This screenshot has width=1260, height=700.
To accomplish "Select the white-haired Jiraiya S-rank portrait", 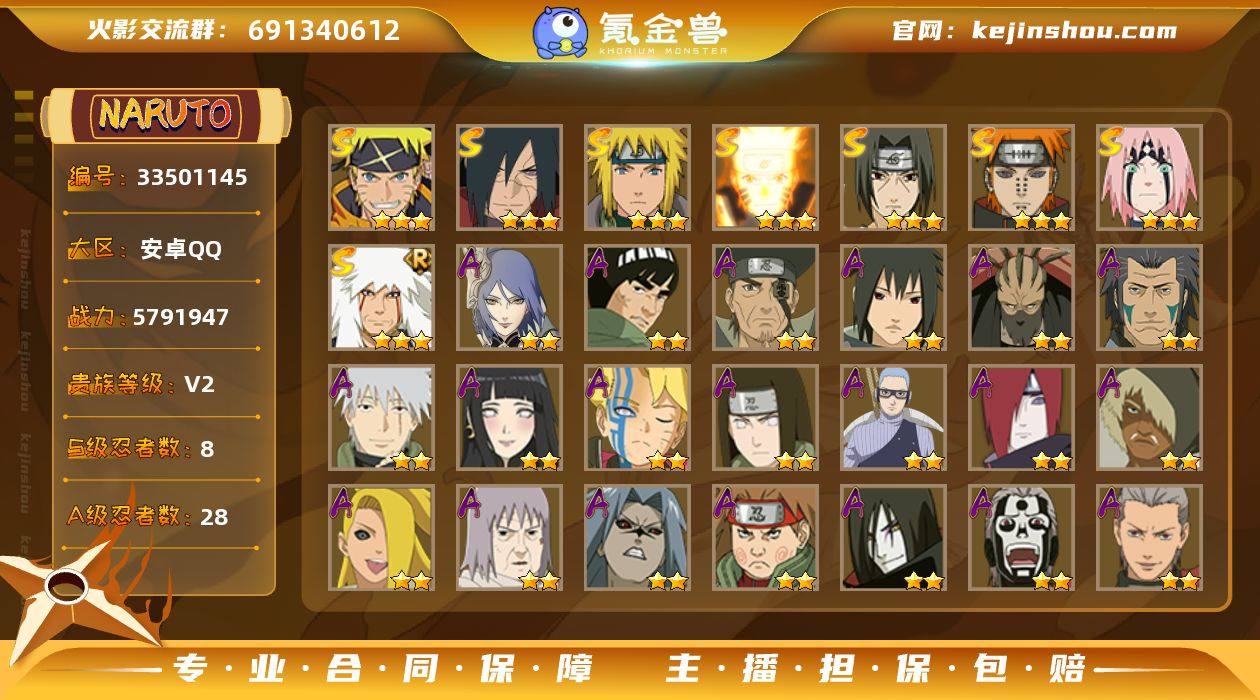I will pyautogui.click(x=381, y=298).
